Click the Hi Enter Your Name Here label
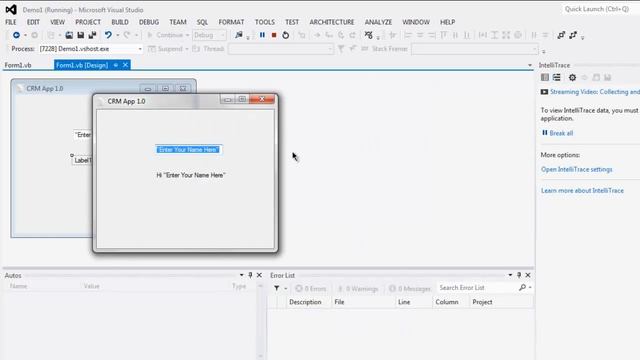Viewport: 640px width, 360px height. point(191,175)
